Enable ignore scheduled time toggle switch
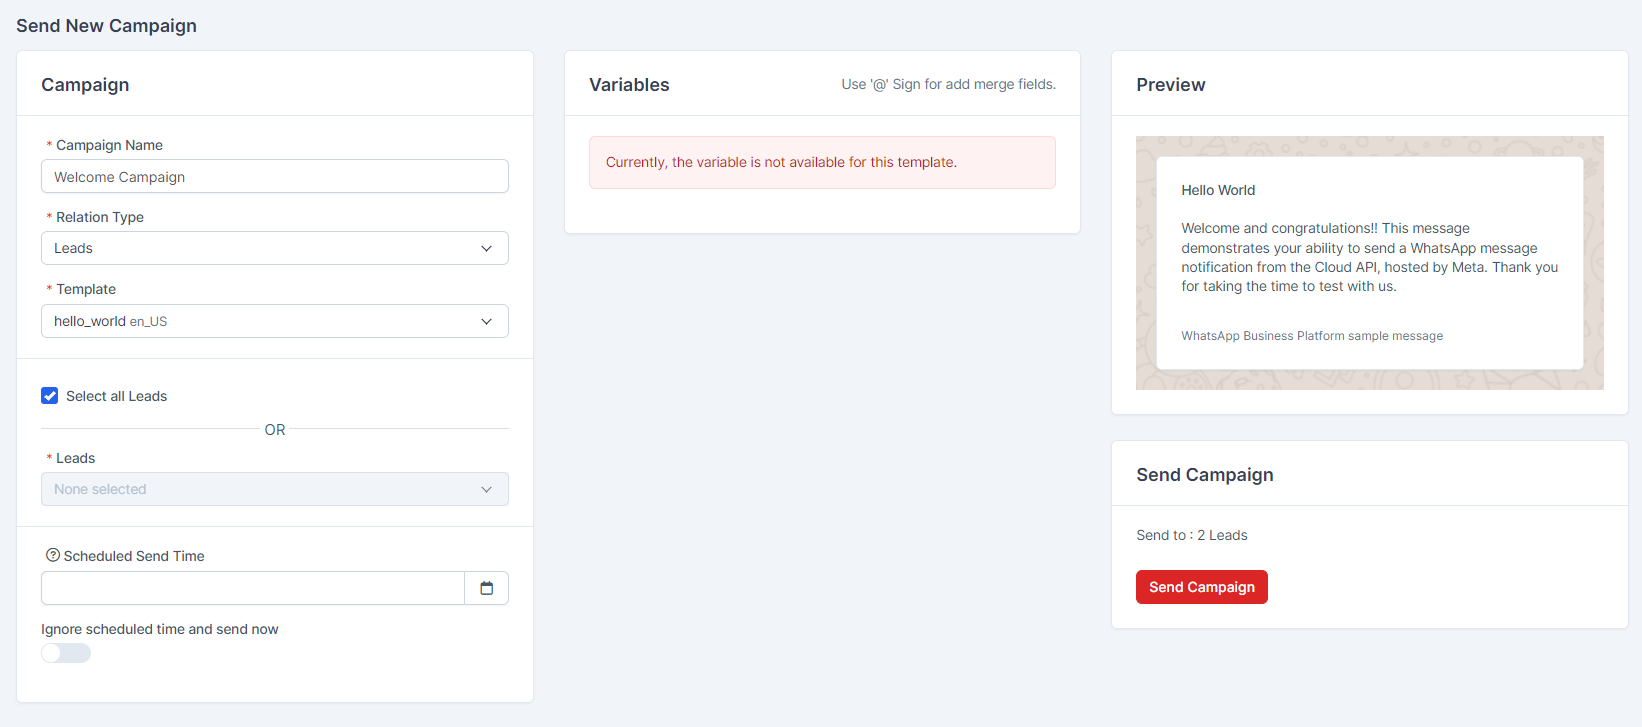This screenshot has height=727, width=1642. tap(66, 653)
